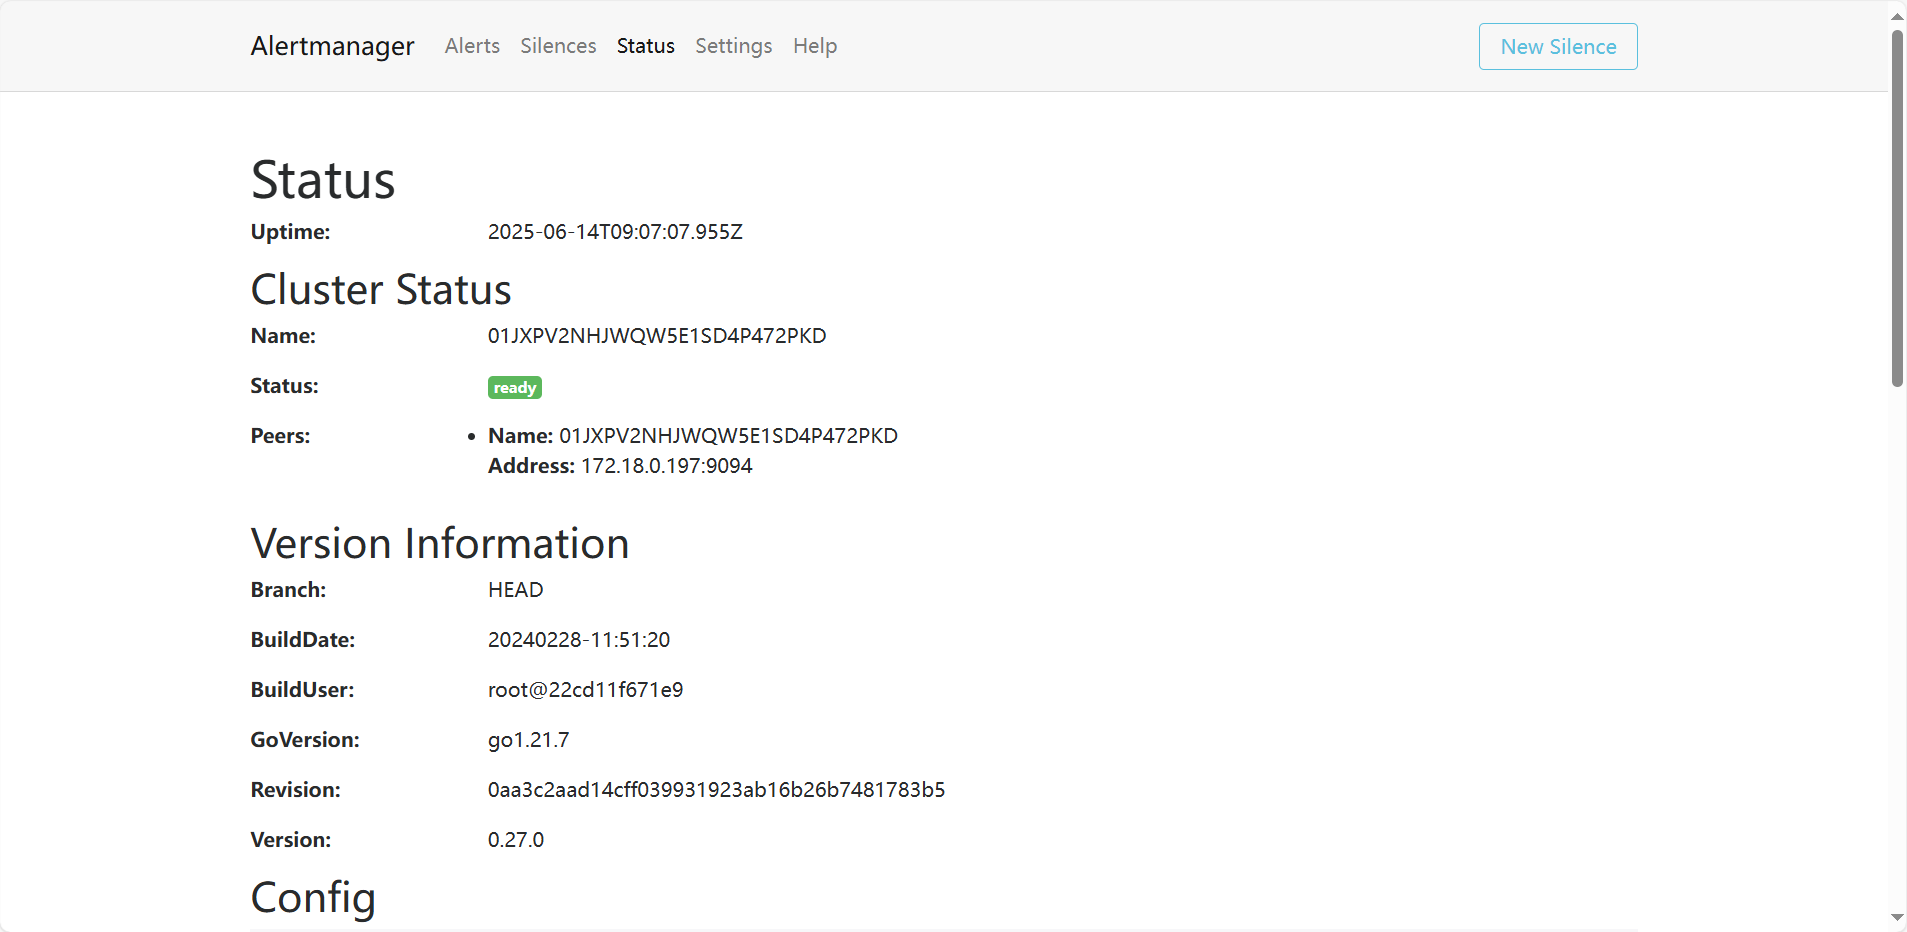Click the scroll-up arrow on scrollbar
The width and height of the screenshot is (1907, 932).
click(1896, 15)
